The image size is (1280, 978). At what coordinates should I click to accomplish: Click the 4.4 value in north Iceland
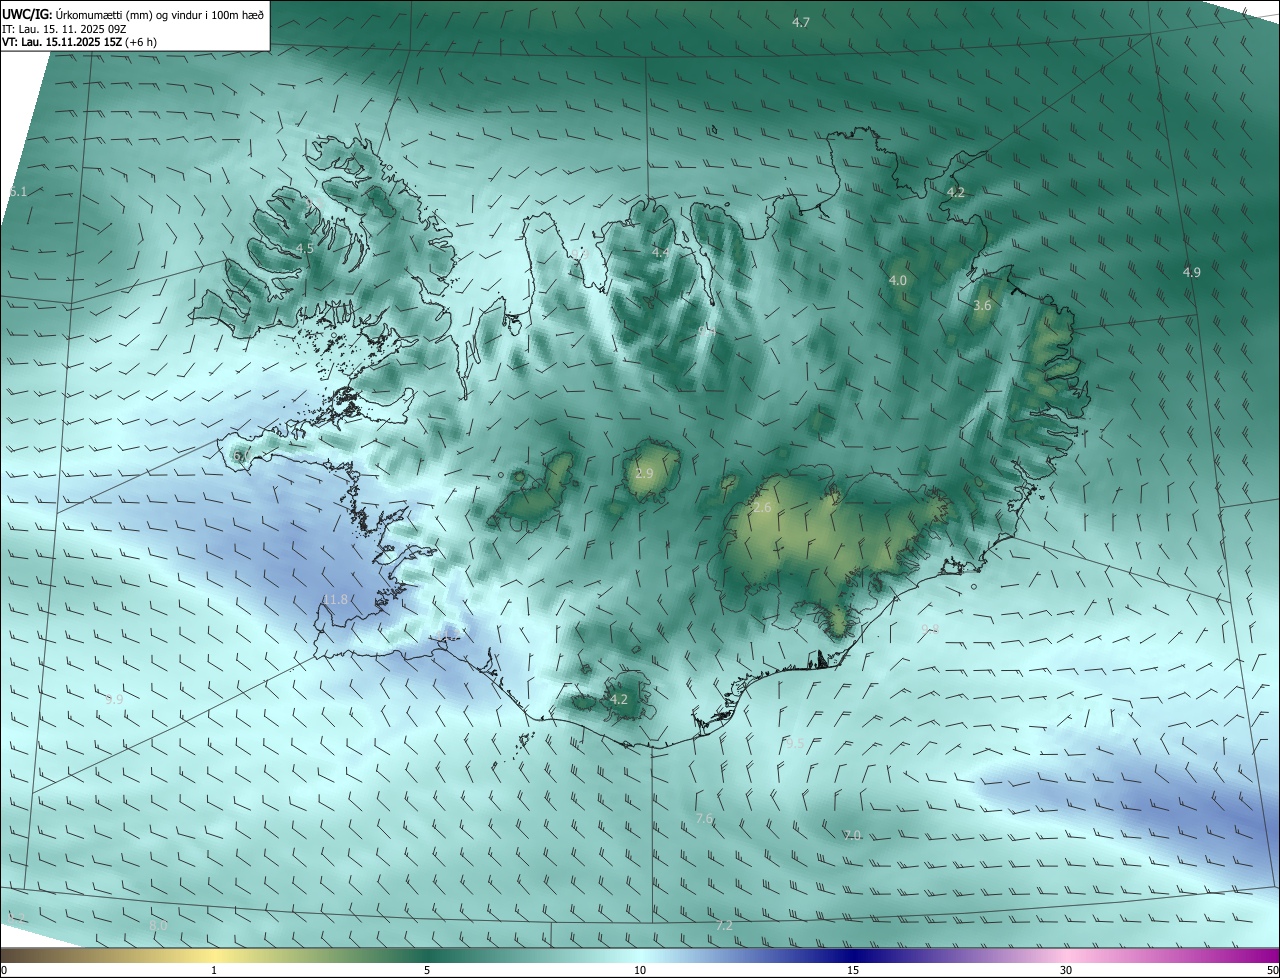coord(661,253)
